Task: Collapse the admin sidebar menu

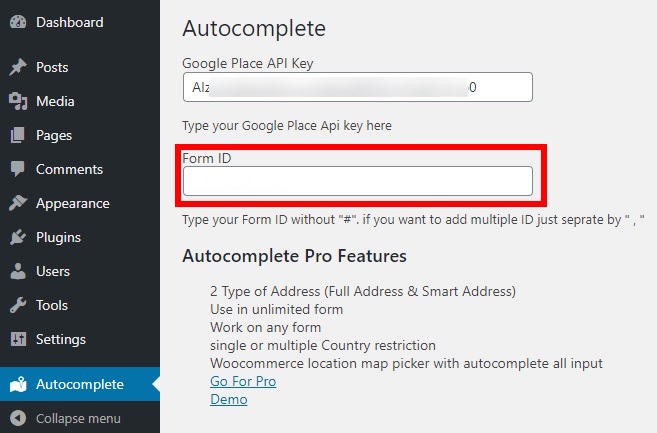Action: tap(66, 418)
